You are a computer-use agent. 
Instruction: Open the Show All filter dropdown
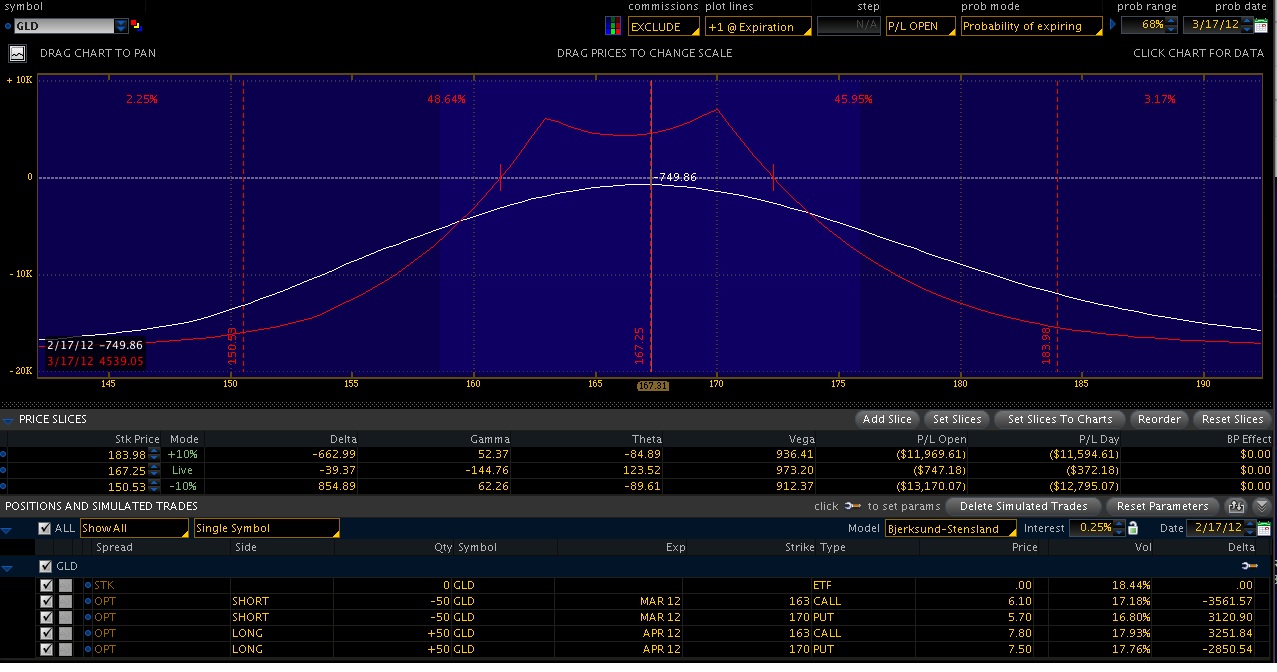click(x=134, y=528)
